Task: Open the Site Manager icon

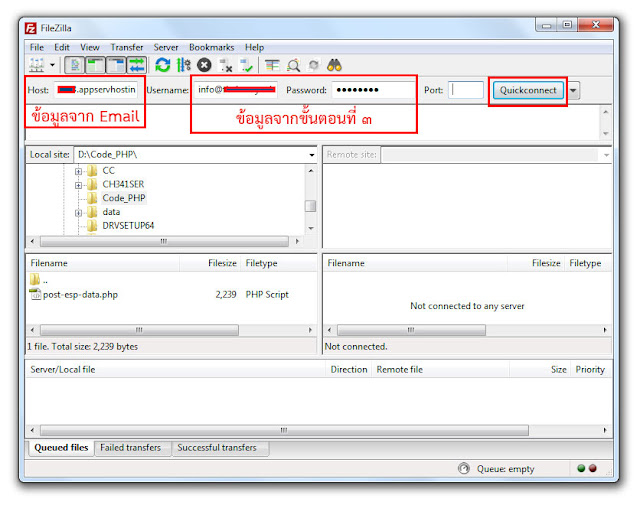Action: coord(37,65)
